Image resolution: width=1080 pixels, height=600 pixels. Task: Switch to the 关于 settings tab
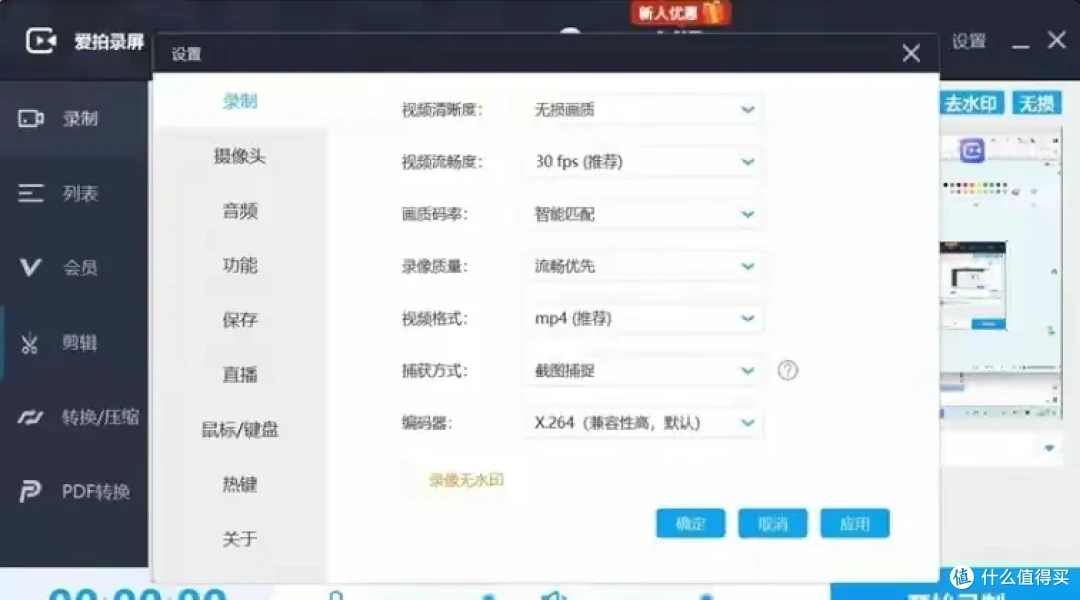click(240, 539)
